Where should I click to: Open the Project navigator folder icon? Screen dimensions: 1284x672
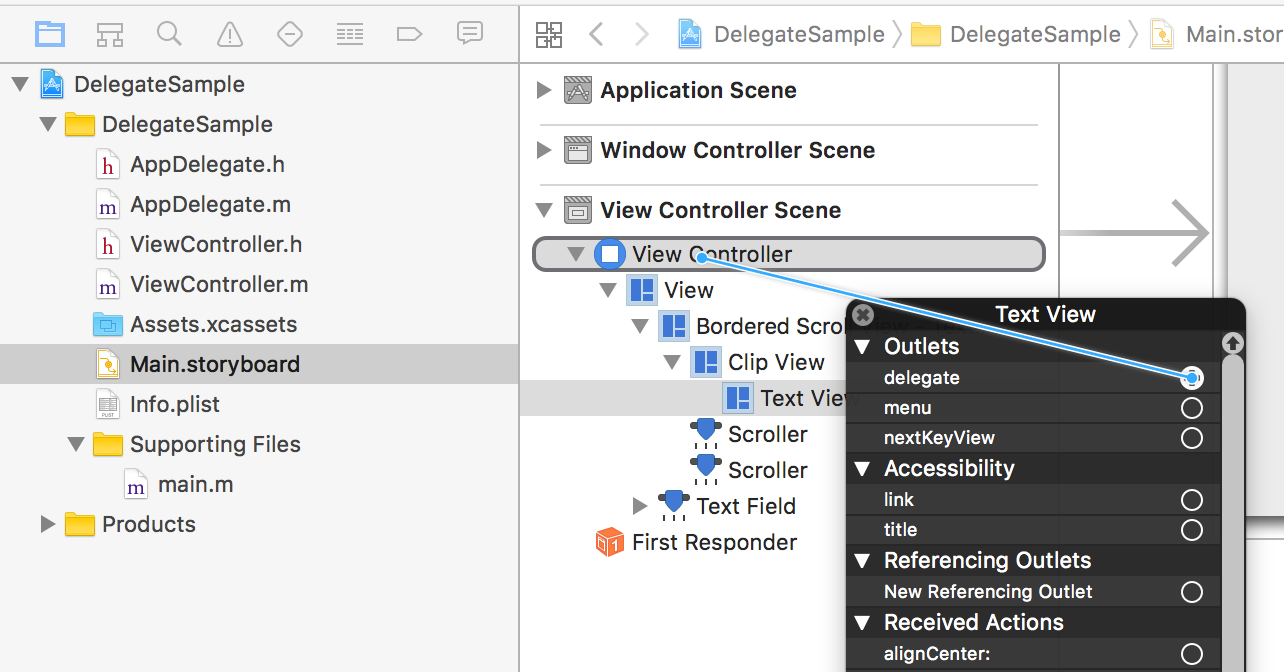[50, 34]
